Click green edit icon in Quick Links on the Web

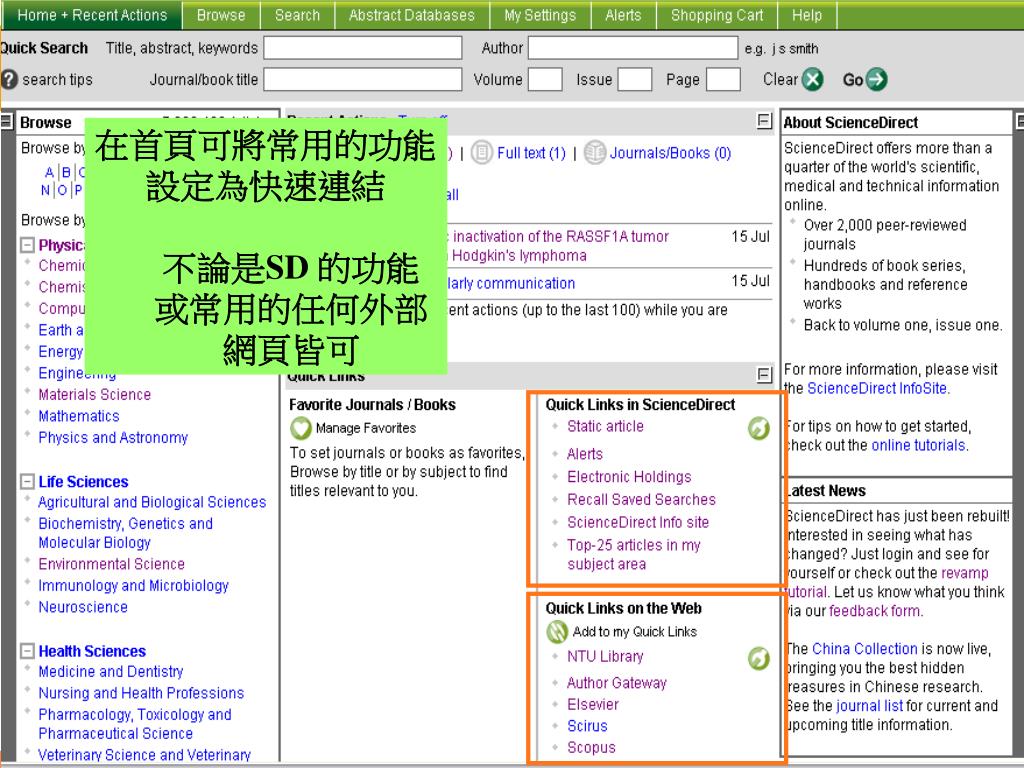pos(759,659)
